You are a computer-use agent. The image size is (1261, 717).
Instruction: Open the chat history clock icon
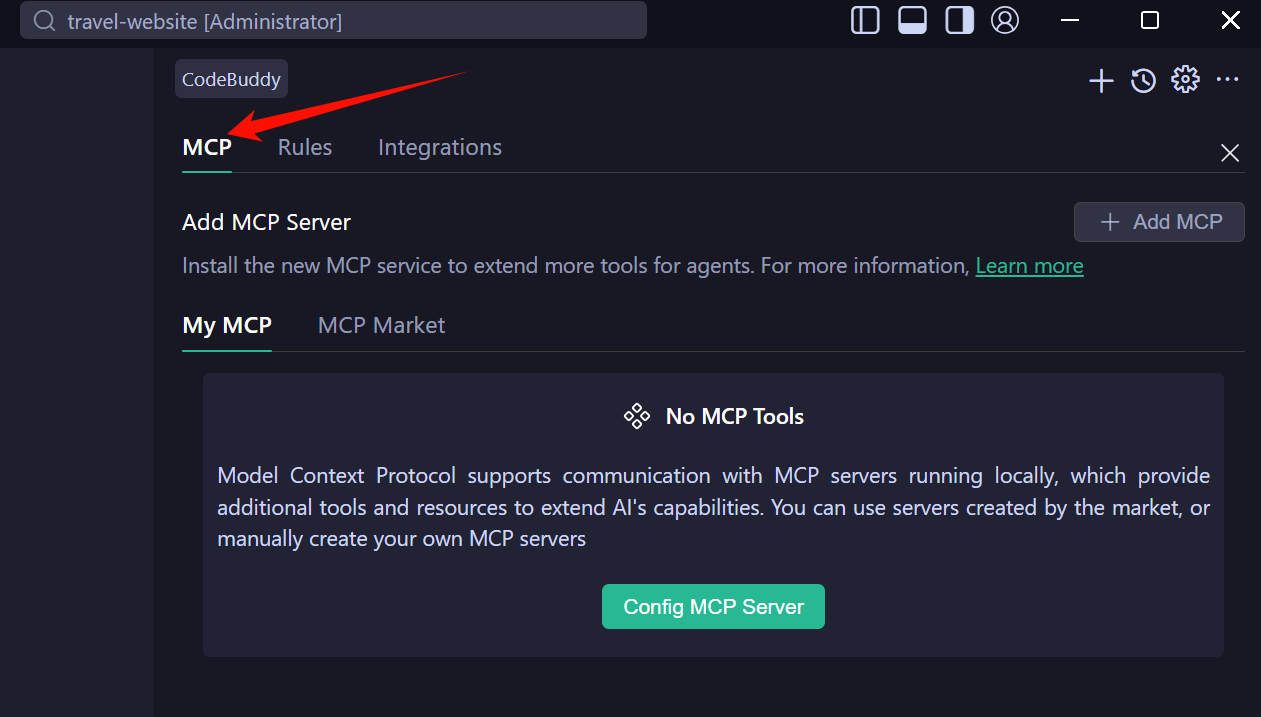tap(1143, 81)
